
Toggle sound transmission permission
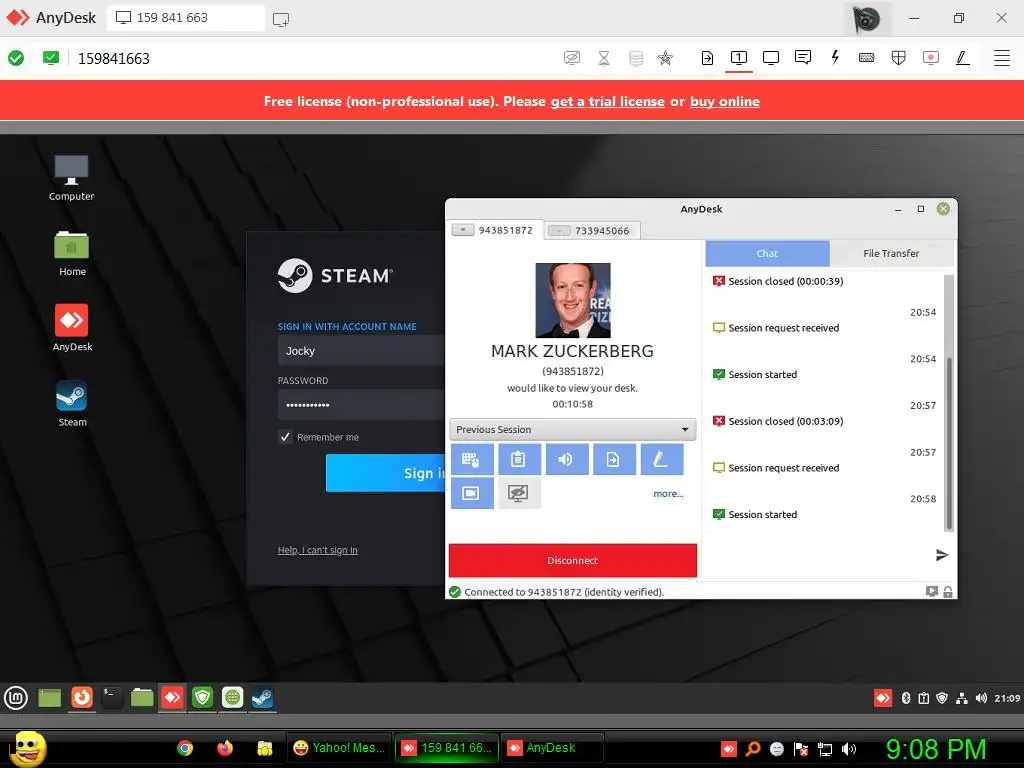pos(567,459)
